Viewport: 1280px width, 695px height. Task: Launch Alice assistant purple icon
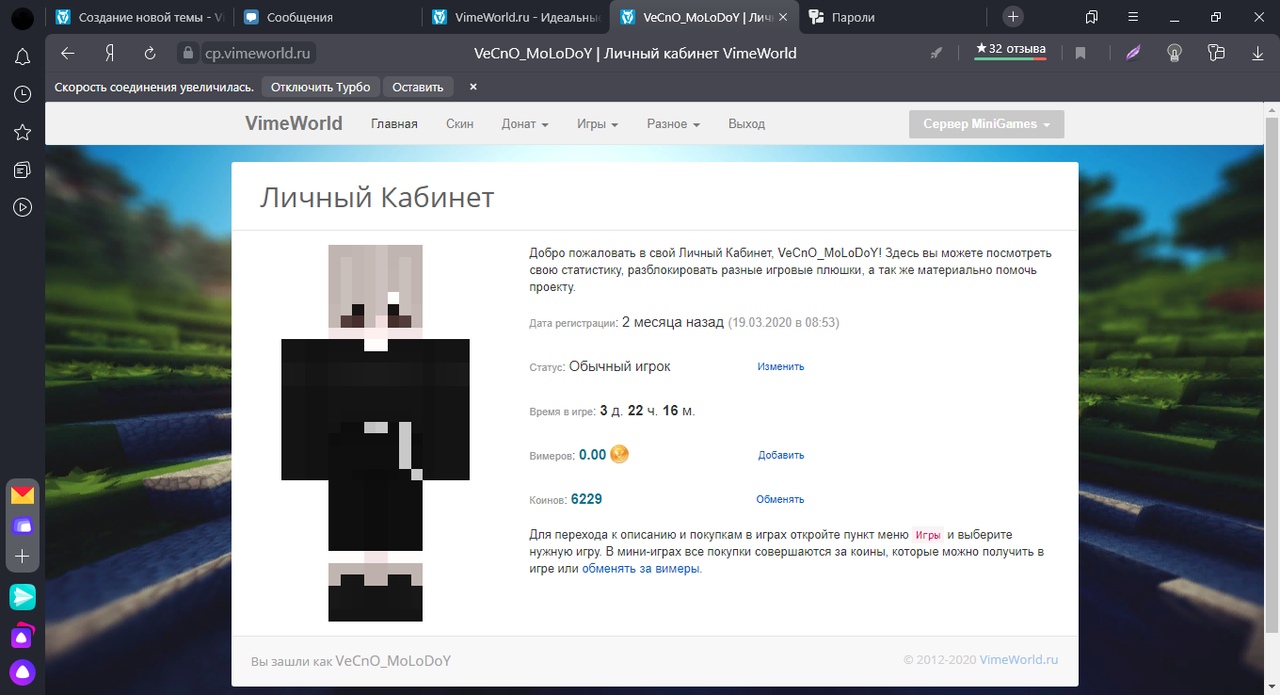(22, 672)
